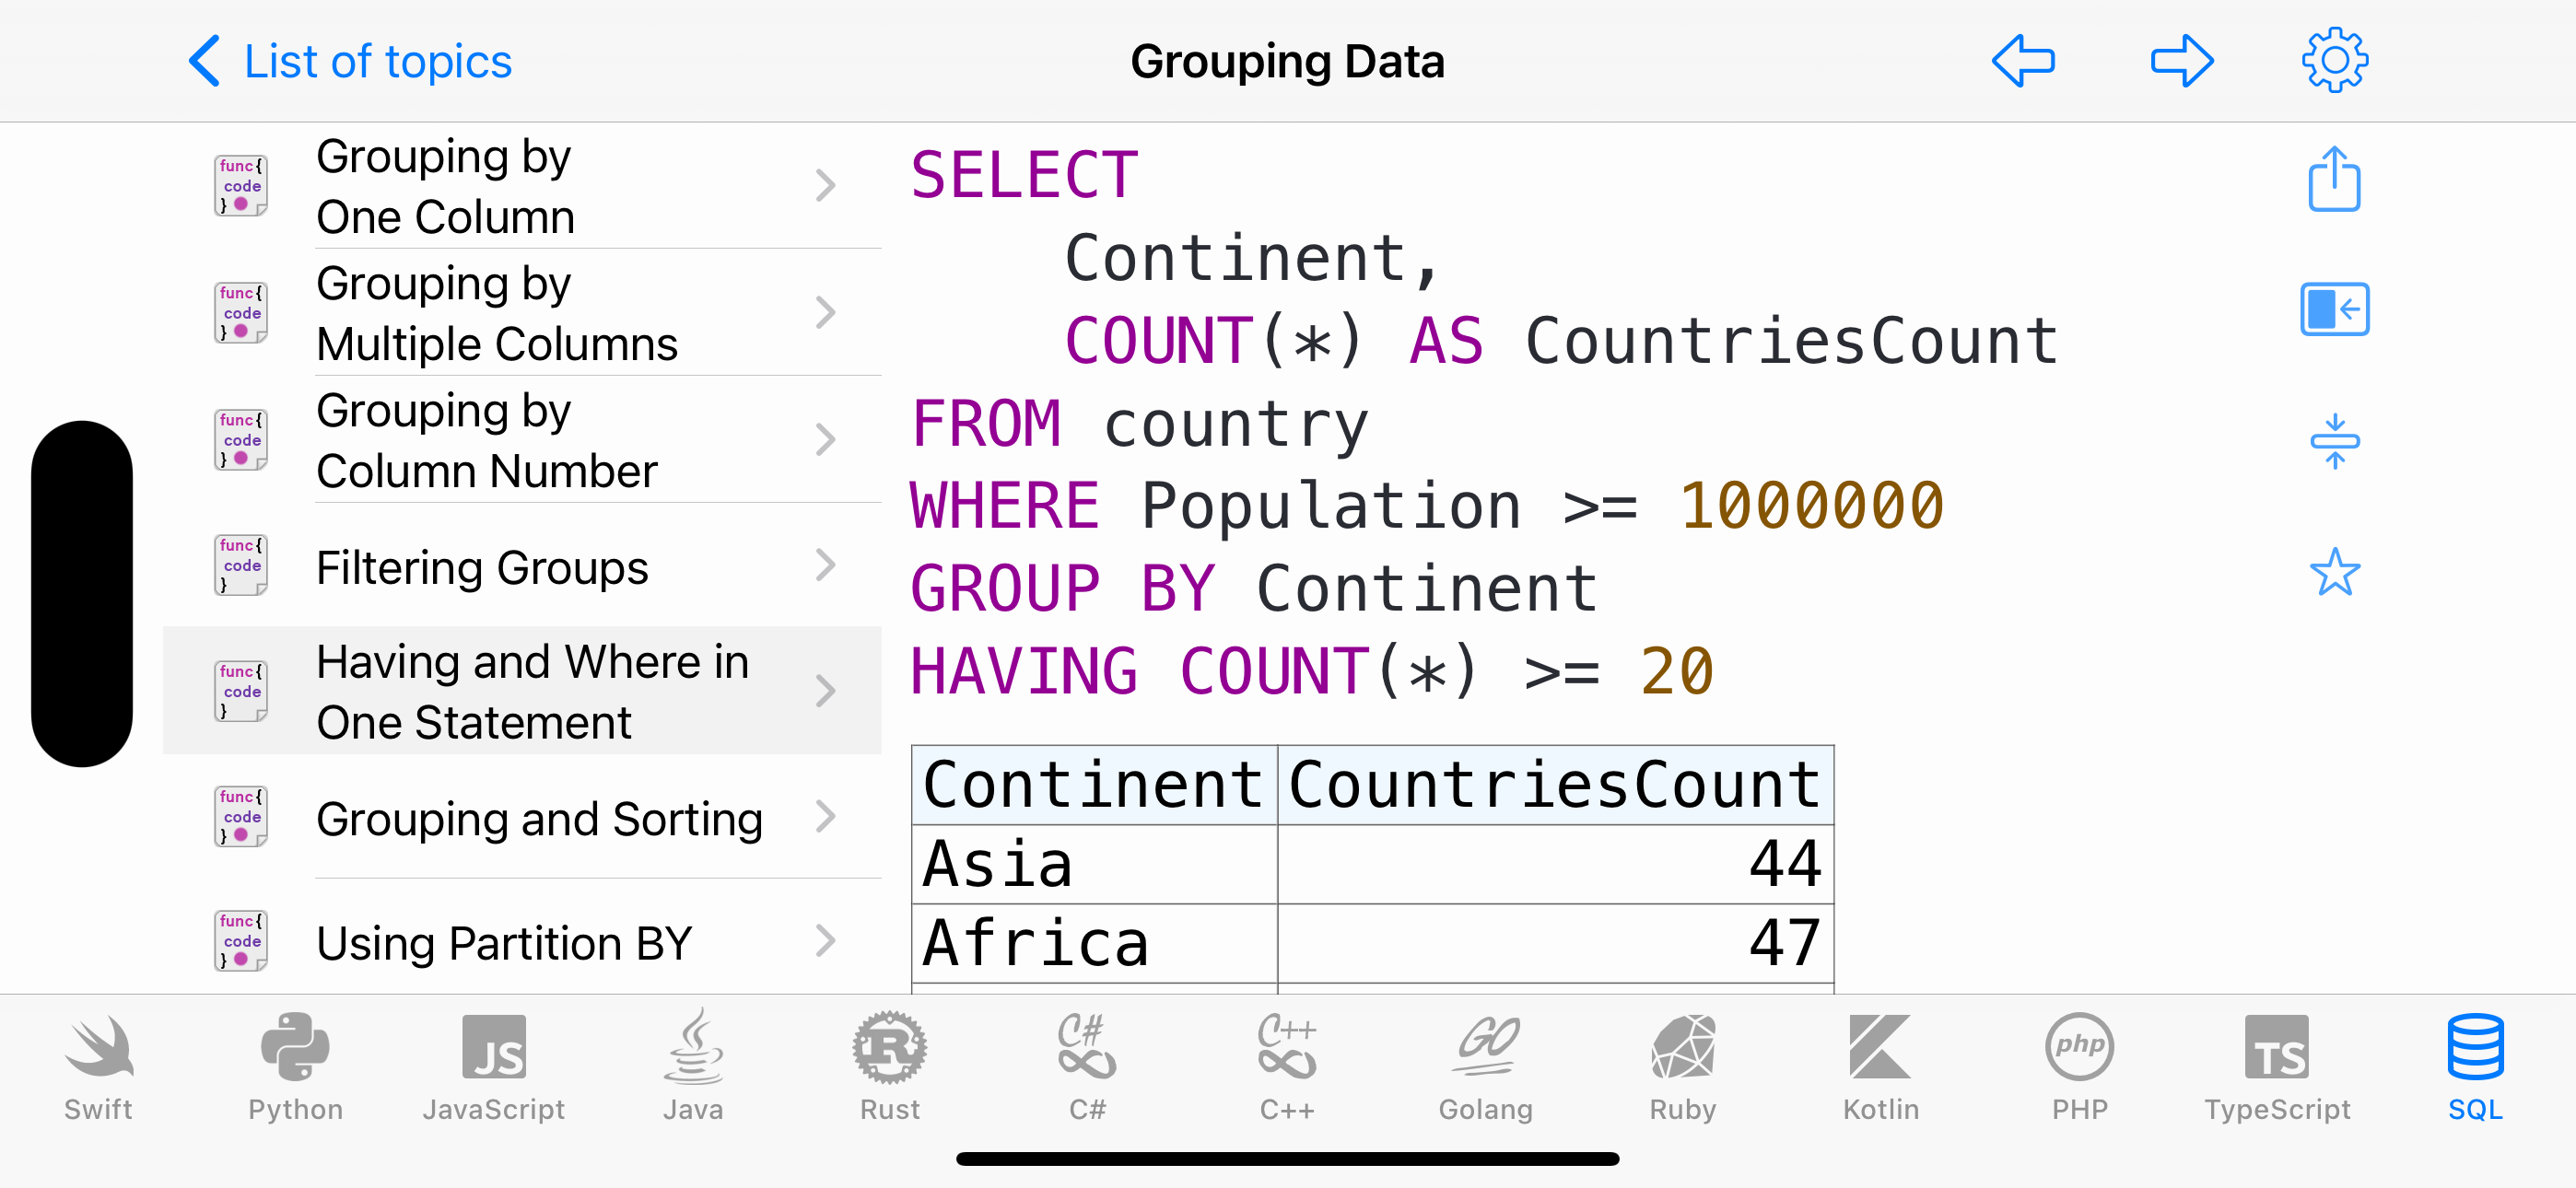The height and width of the screenshot is (1188, 2576).
Task: Select the Kotlin tab icon
Action: 1880,1047
